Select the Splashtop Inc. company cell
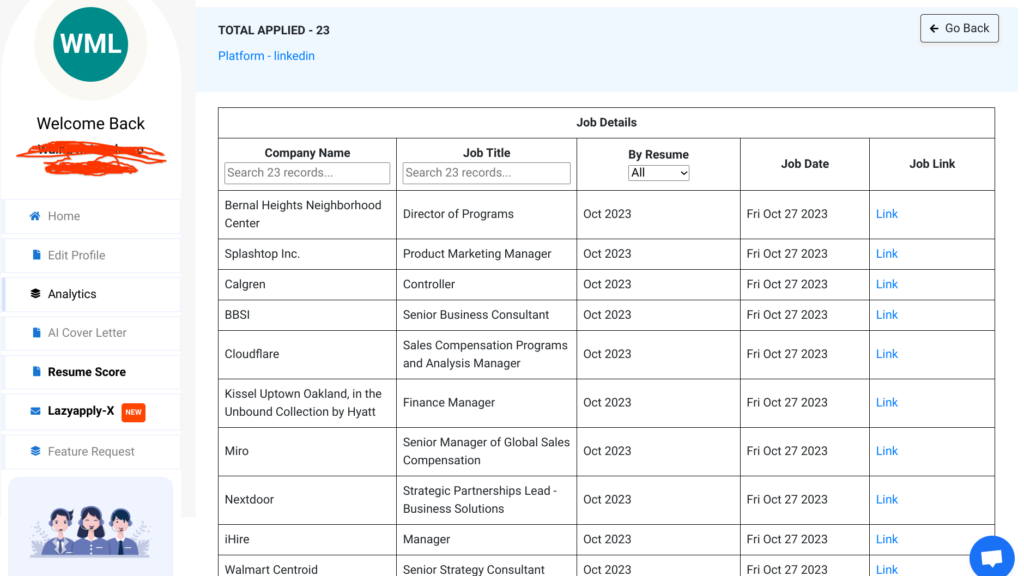Screen dimensions: 1024x576 point(307,254)
